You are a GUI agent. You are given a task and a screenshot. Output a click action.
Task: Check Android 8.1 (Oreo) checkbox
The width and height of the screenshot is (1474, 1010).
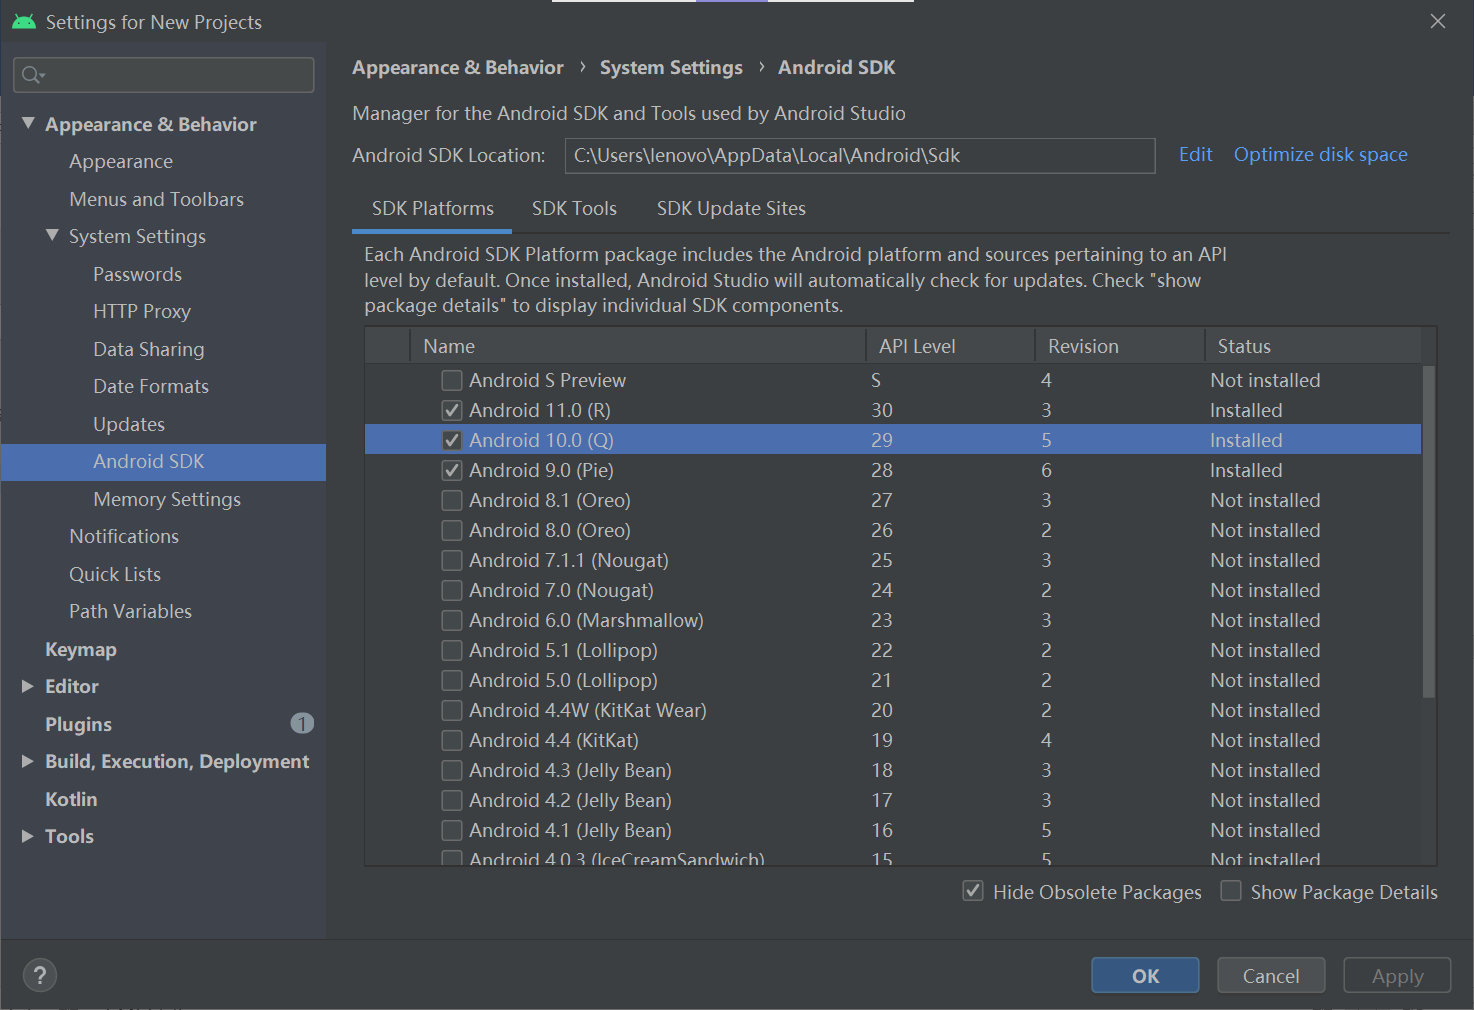click(x=452, y=500)
